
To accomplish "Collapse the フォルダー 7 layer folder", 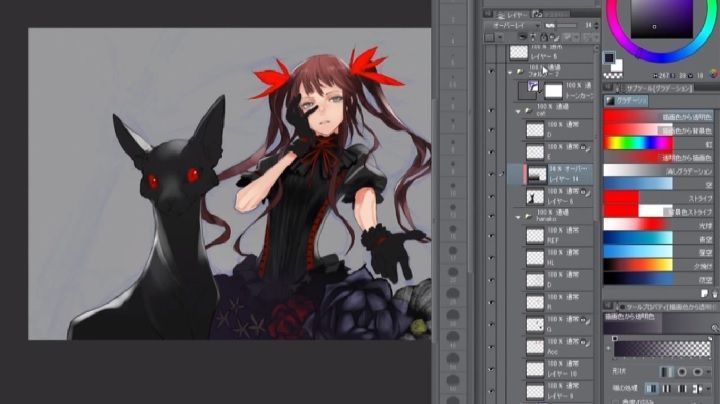I will (510, 72).
